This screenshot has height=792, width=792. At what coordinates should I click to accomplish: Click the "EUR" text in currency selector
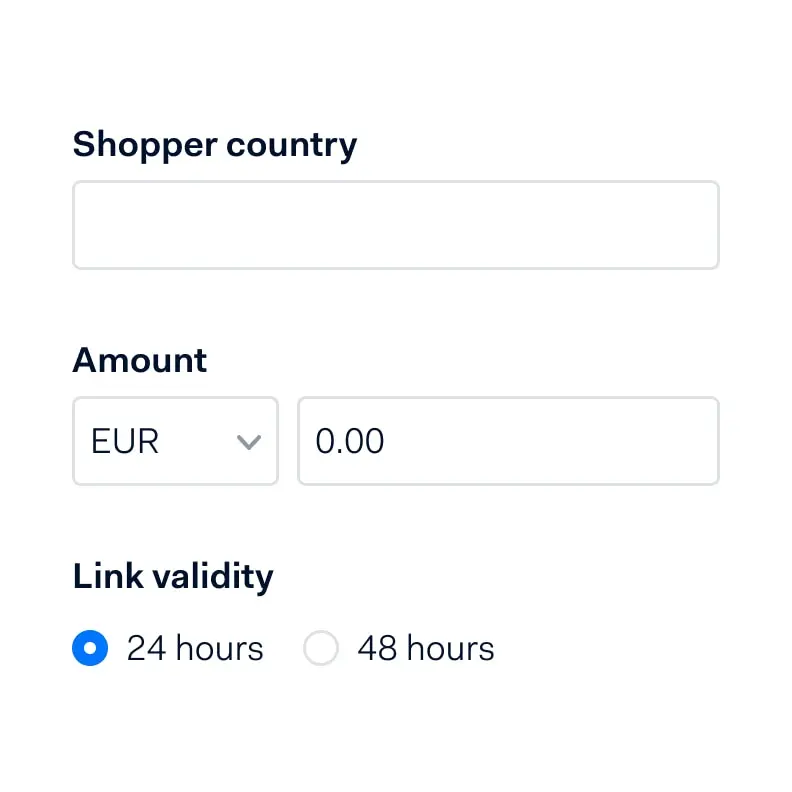(125, 442)
